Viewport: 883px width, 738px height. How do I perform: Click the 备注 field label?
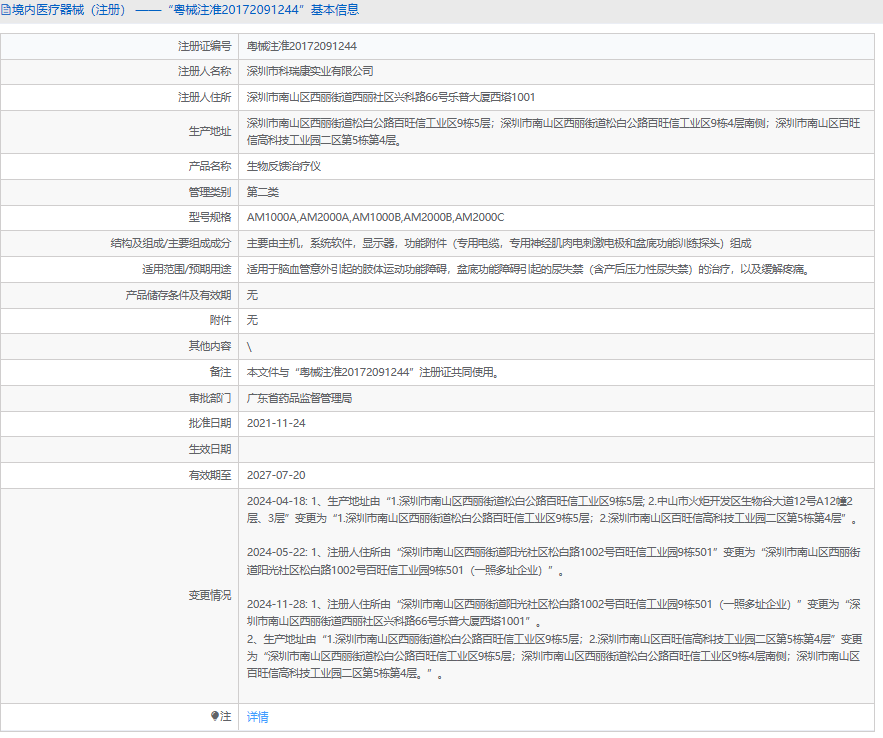(x=220, y=372)
